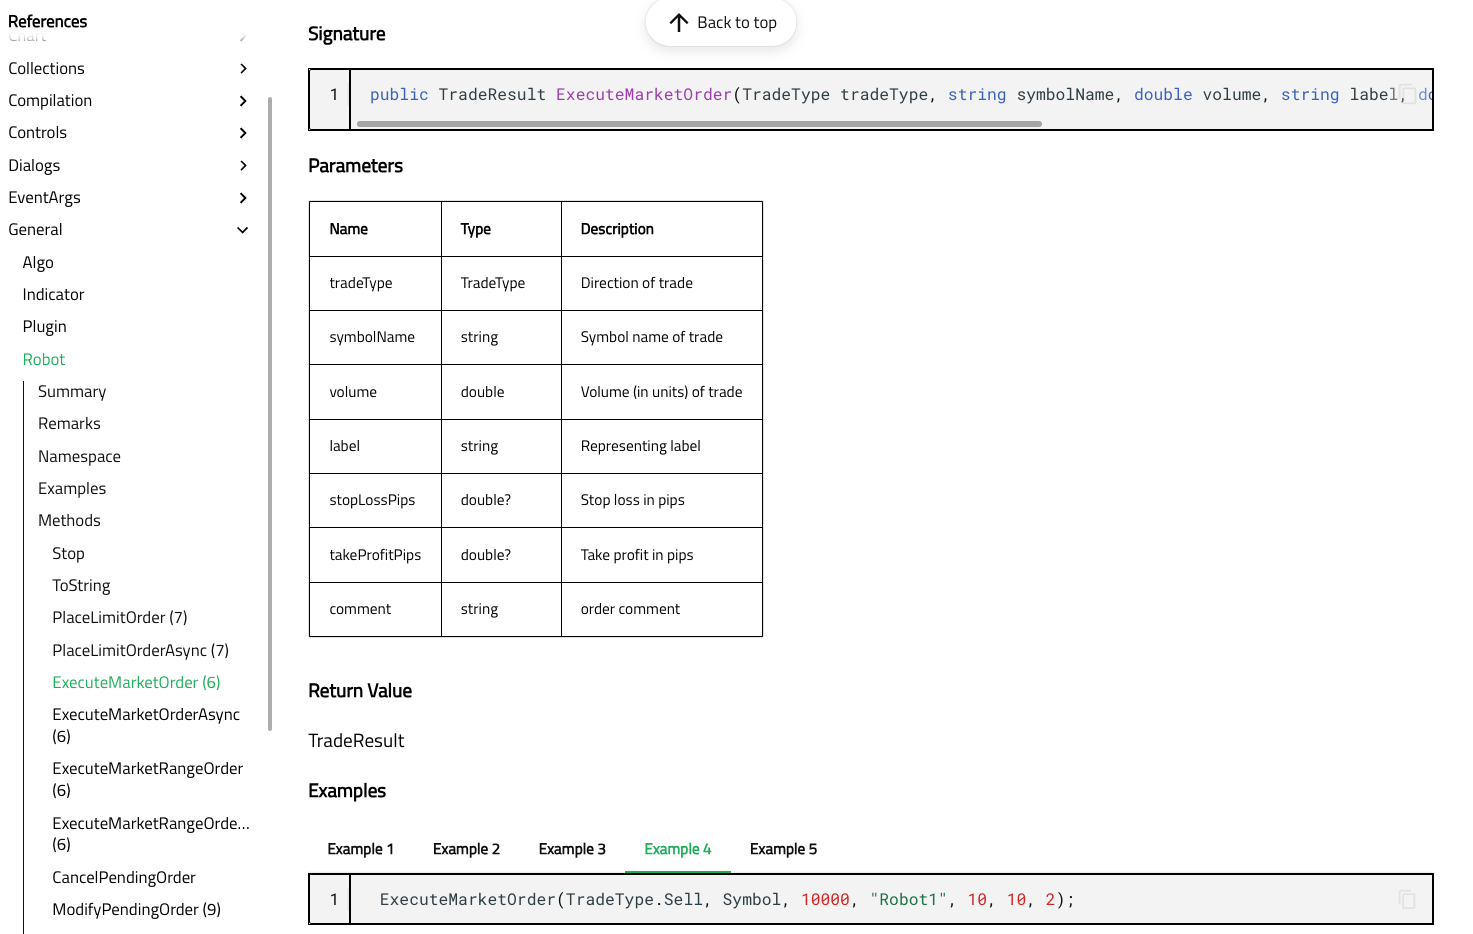Click the stopLossPips parameter cell
Image resolution: width=1473 pixels, height=934 pixels.
(x=375, y=500)
